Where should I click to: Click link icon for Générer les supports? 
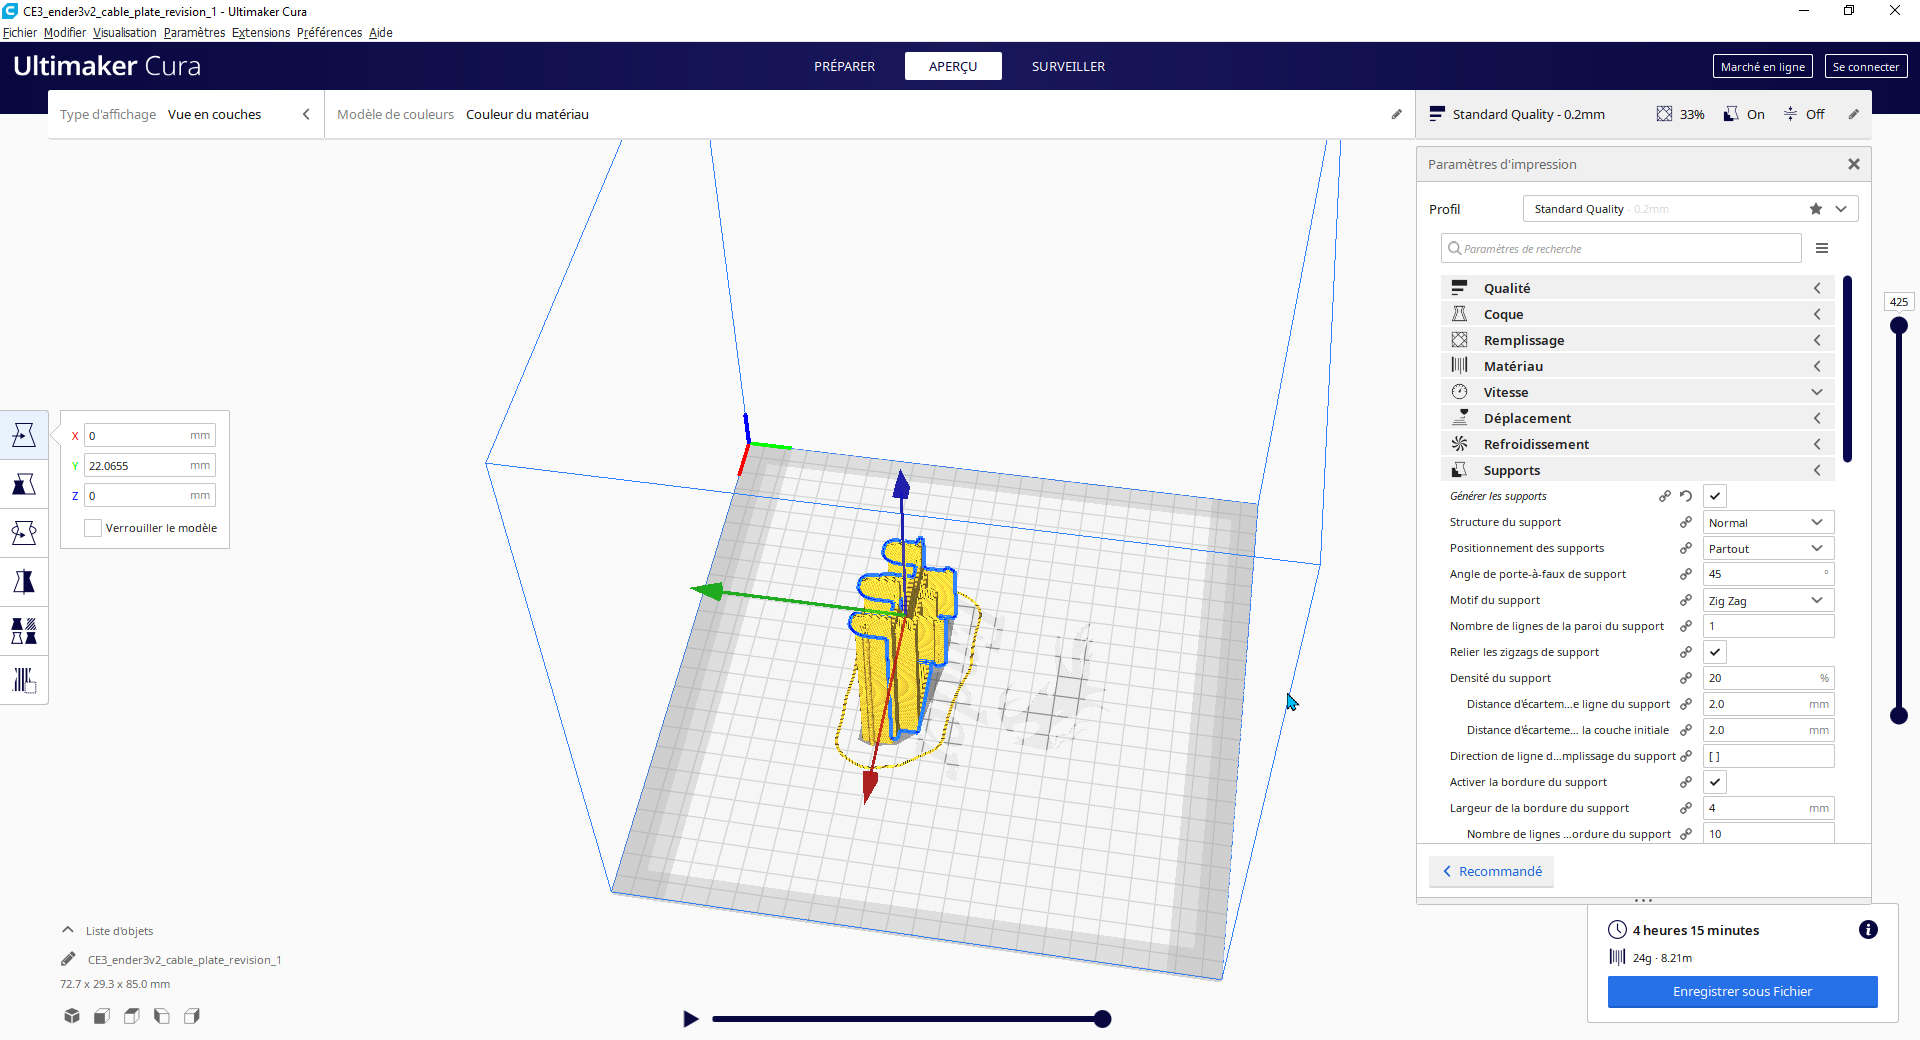1665,496
